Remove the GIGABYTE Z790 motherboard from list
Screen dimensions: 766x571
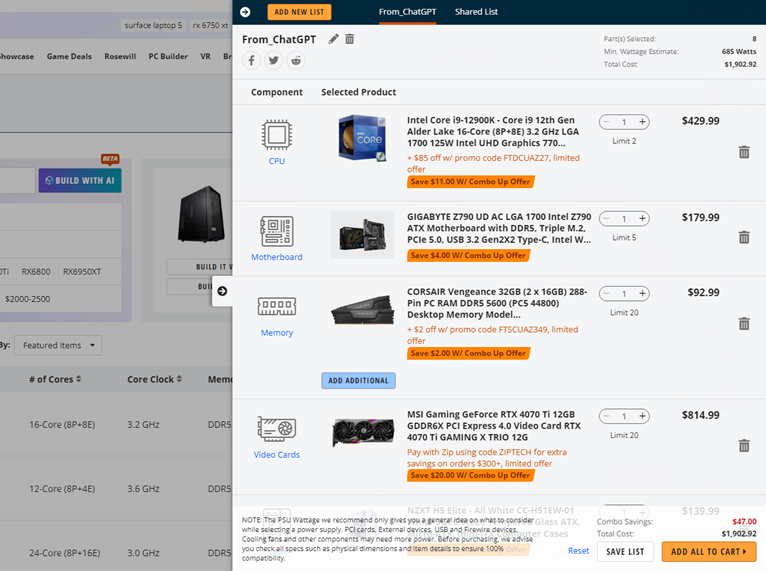[743, 237]
